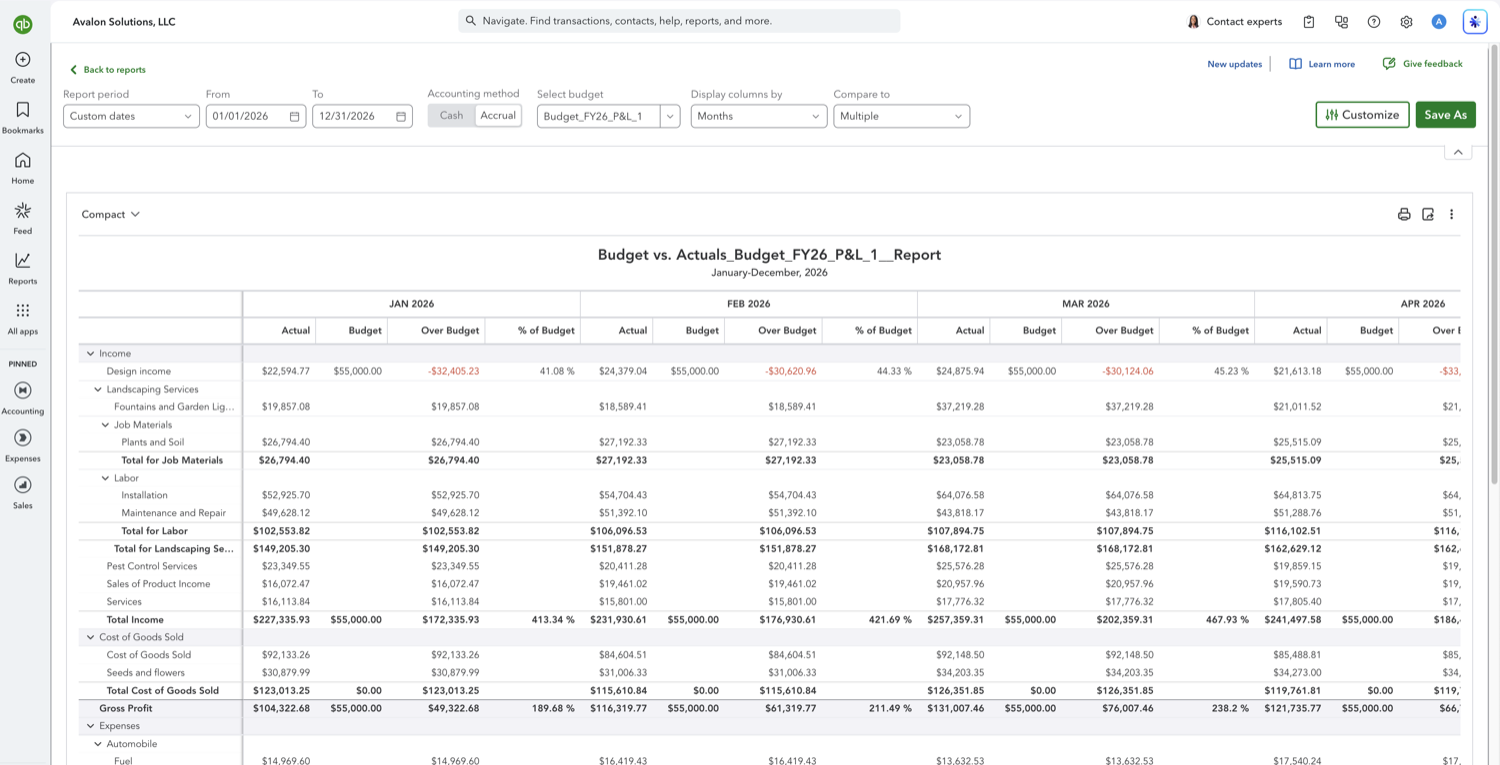Open the Select budget dropdown arrow

coord(671,116)
